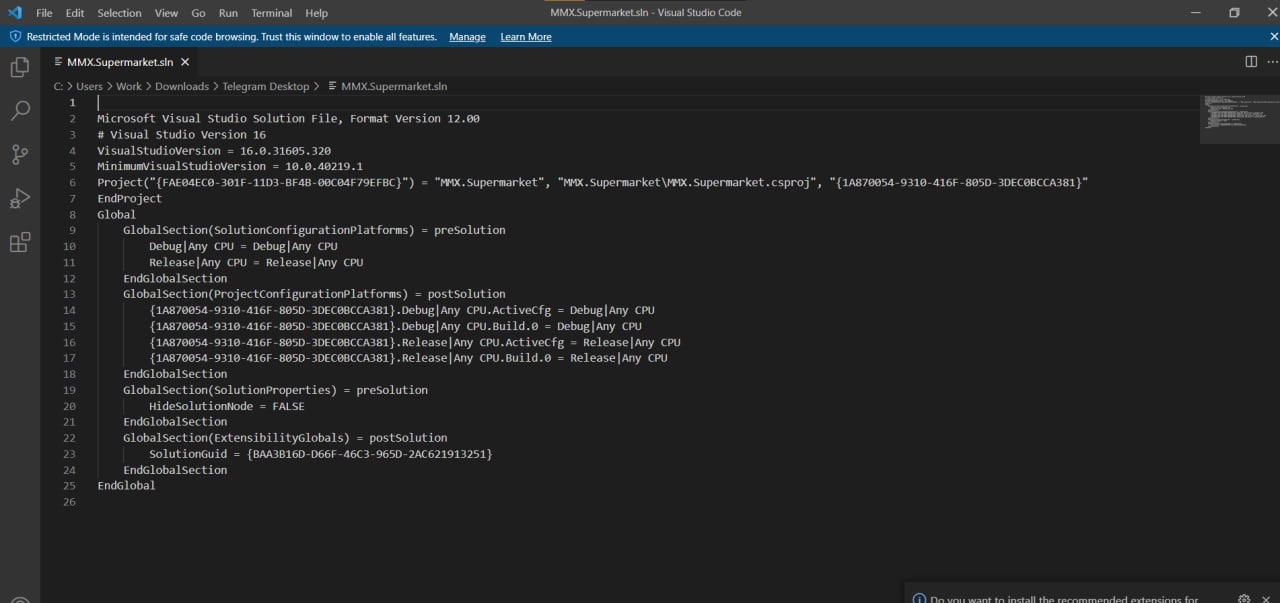Dismiss the Restricted Mode banner
The width and height of the screenshot is (1280, 603).
pos(1274,37)
